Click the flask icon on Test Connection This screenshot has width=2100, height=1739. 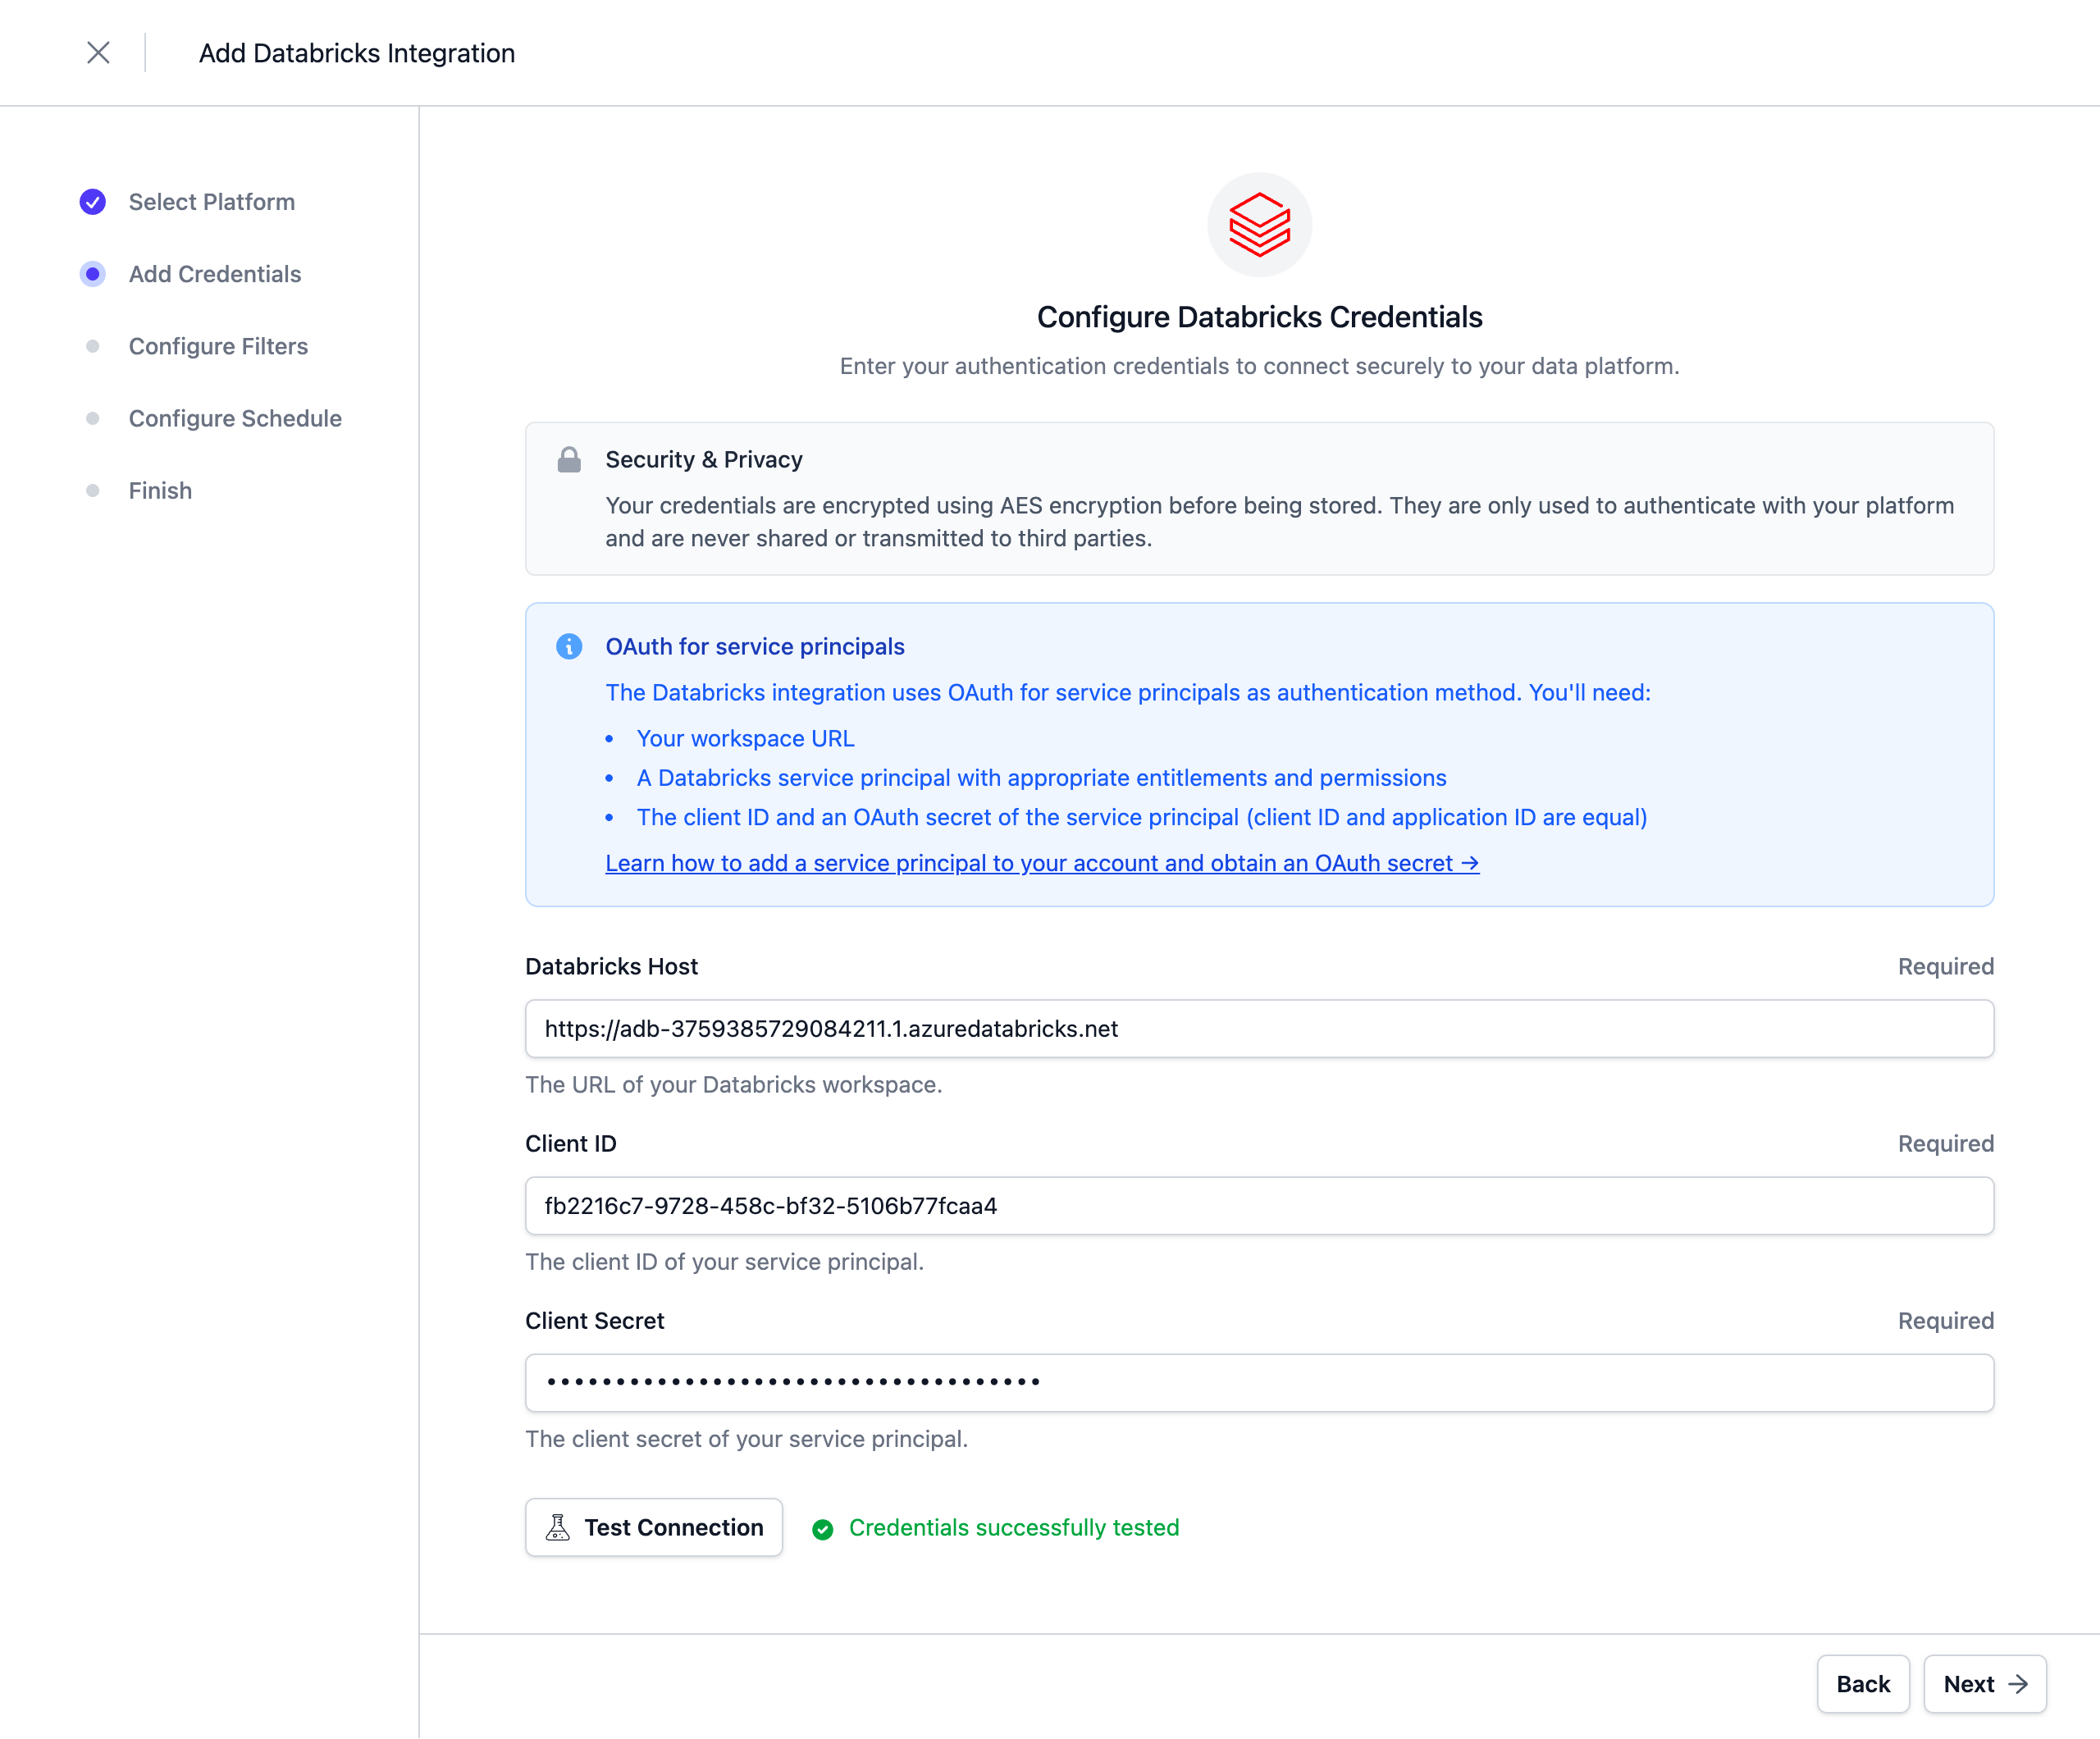pos(558,1527)
